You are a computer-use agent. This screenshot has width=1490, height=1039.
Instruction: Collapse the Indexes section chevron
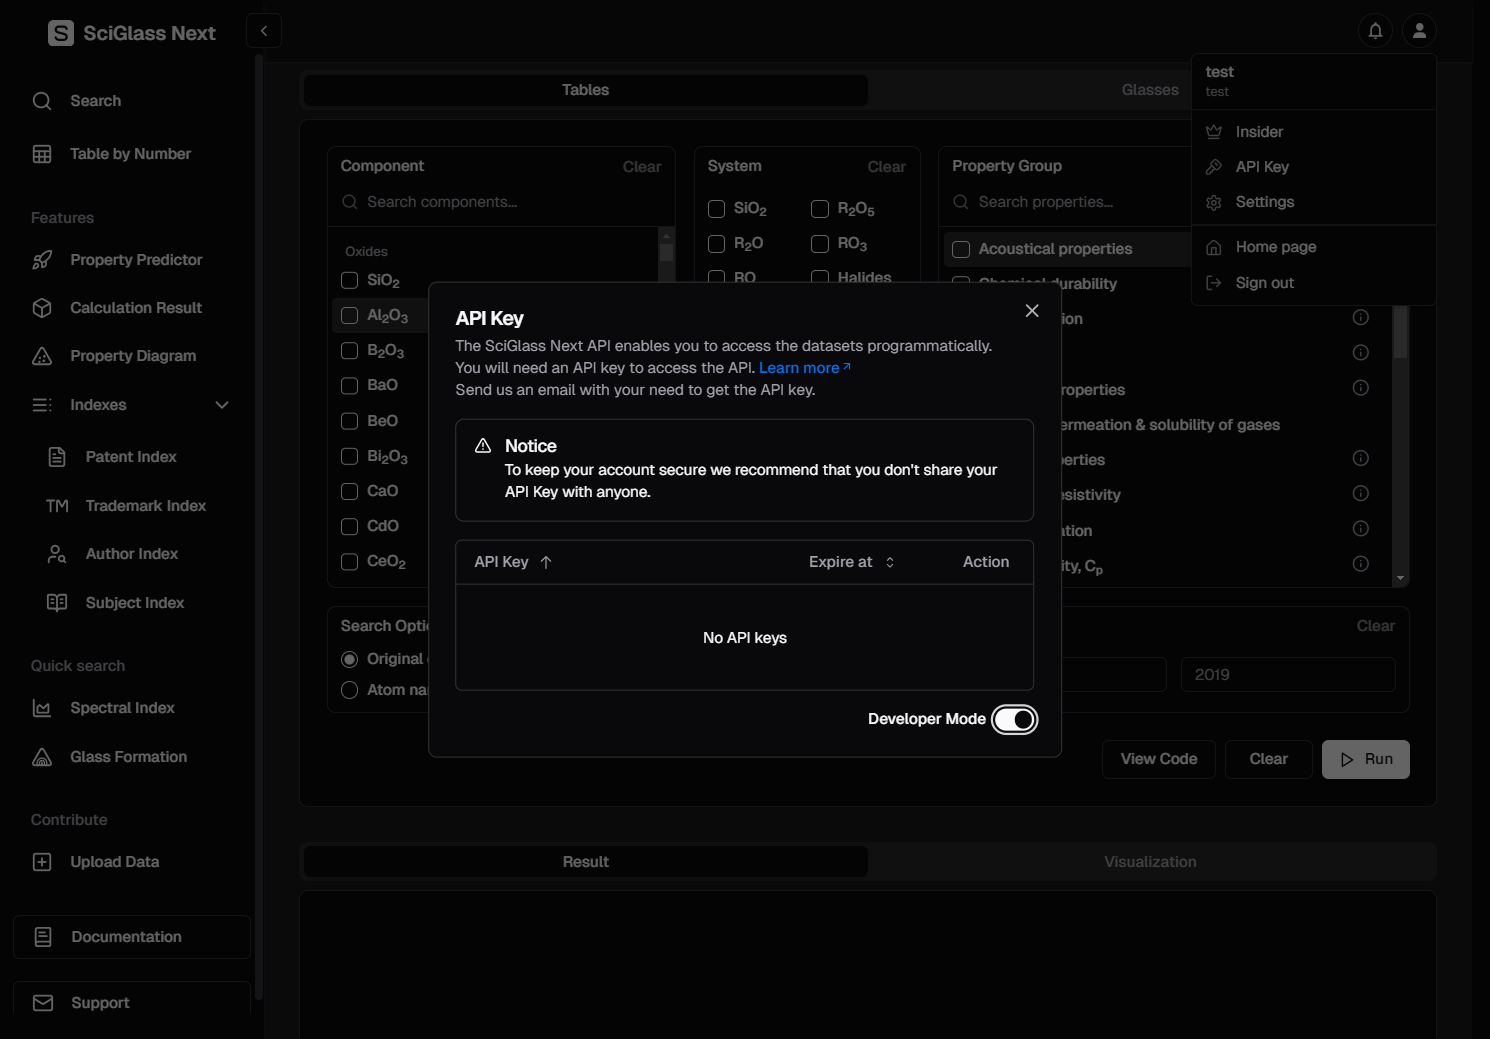222,405
